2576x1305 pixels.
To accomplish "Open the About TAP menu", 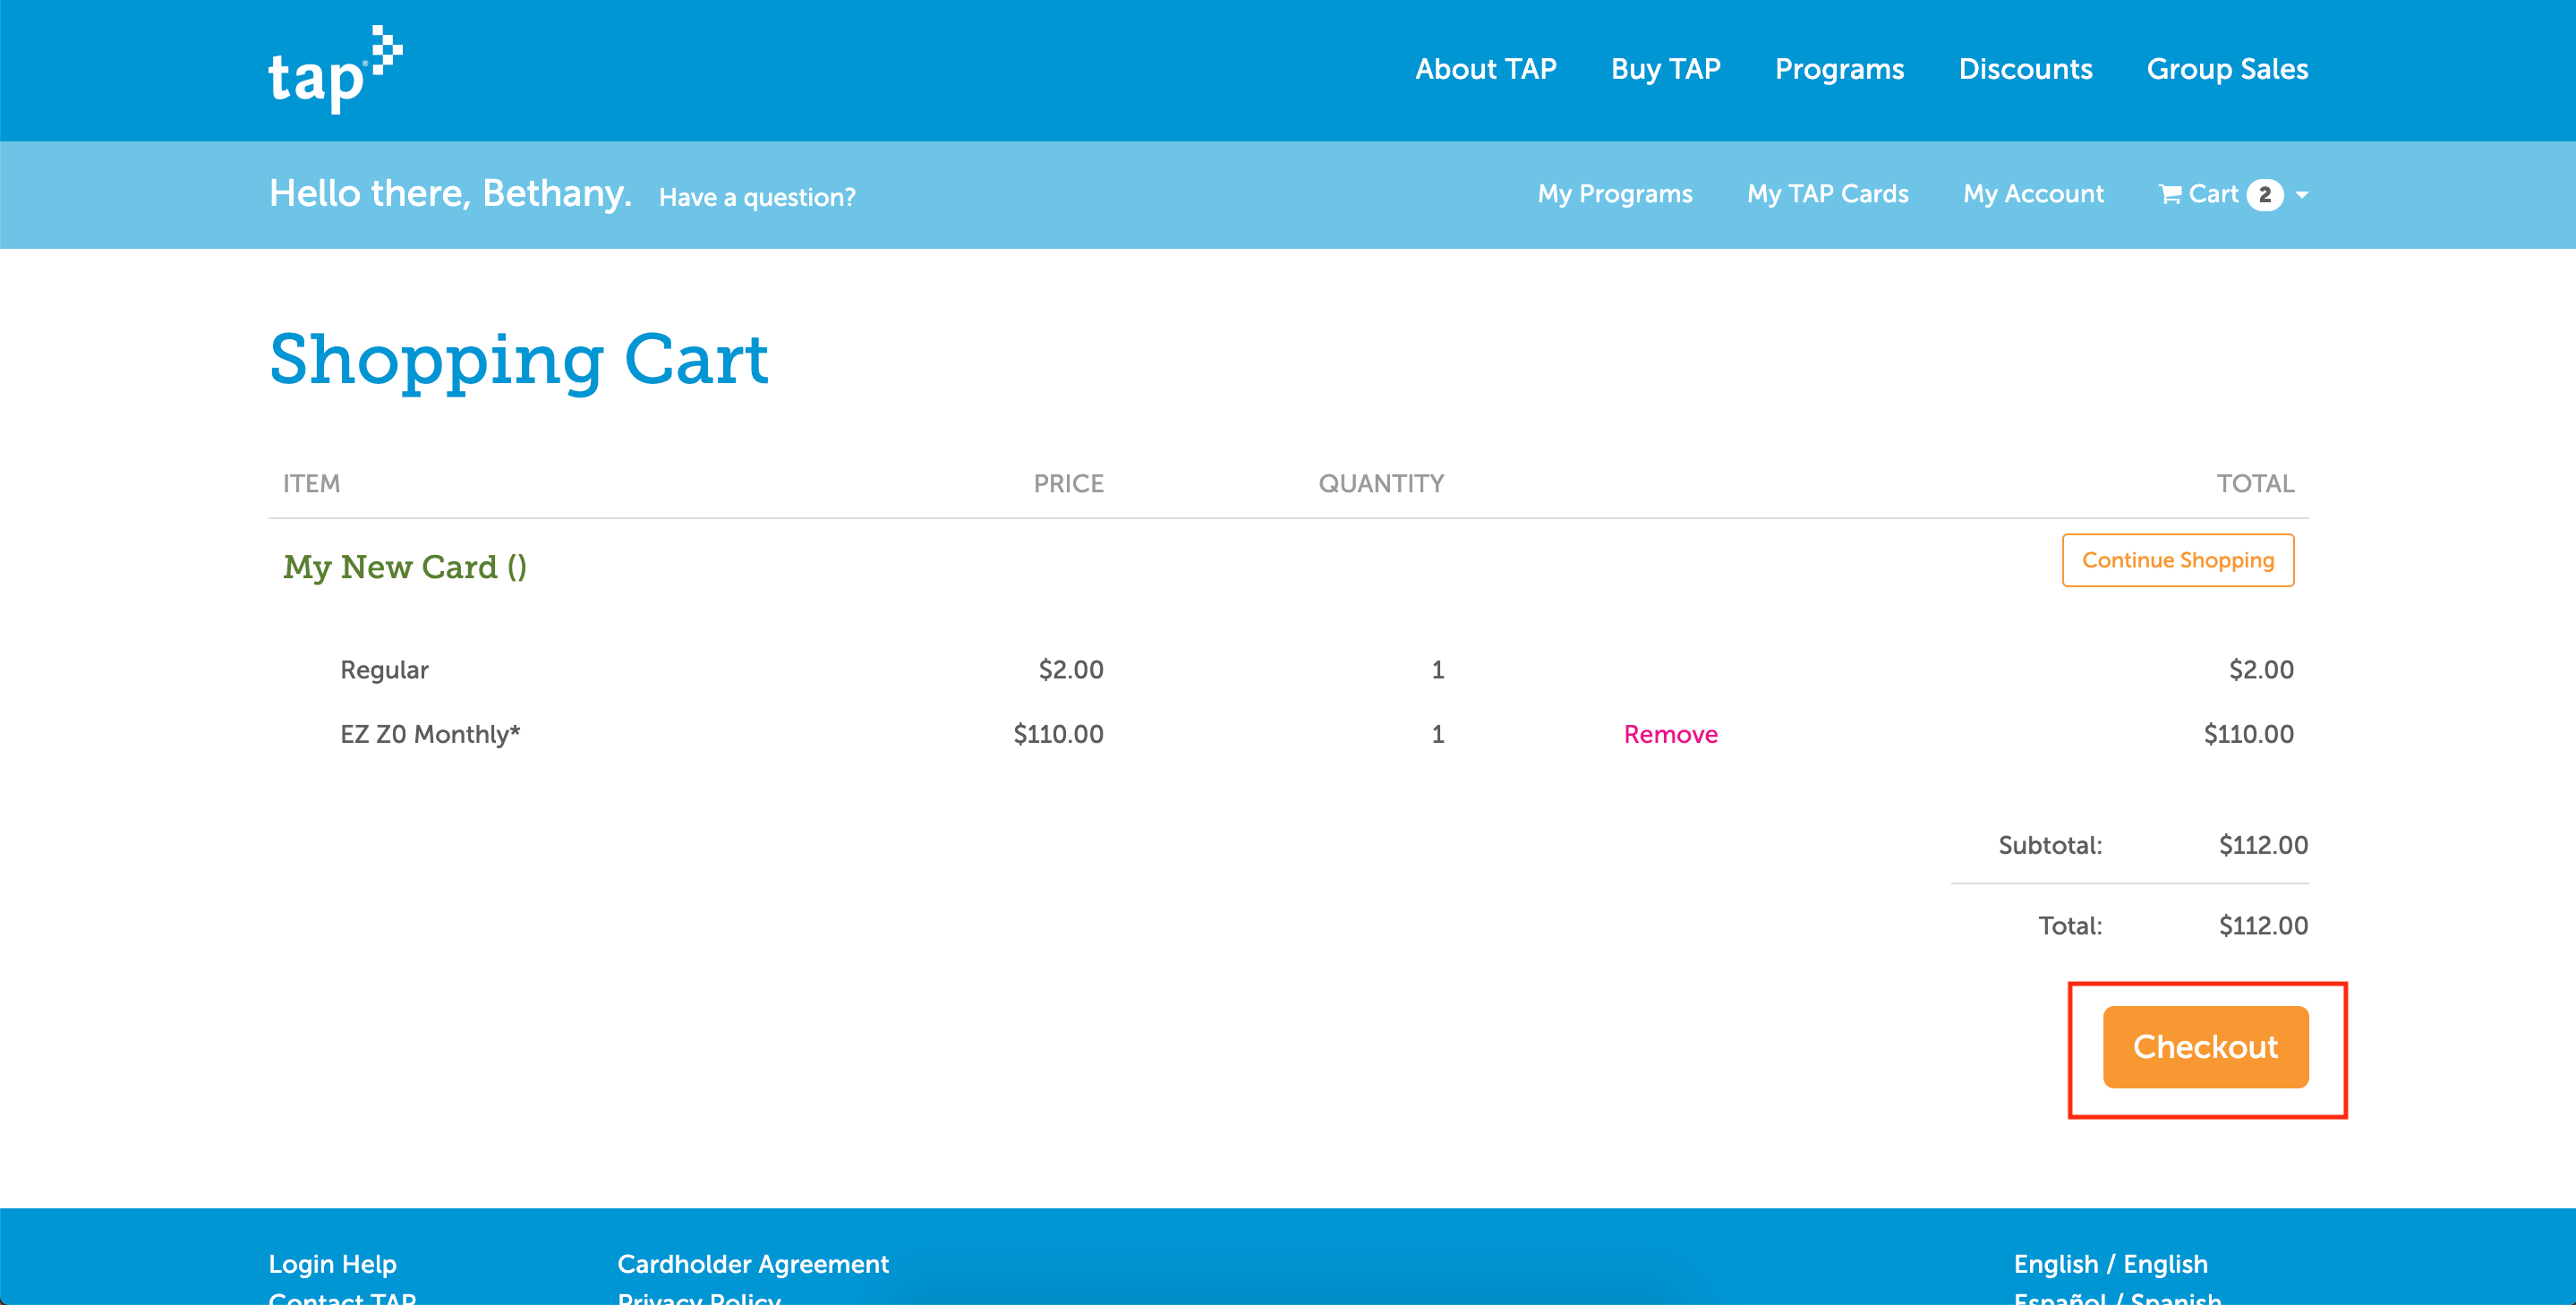I will click(1485, 69).
